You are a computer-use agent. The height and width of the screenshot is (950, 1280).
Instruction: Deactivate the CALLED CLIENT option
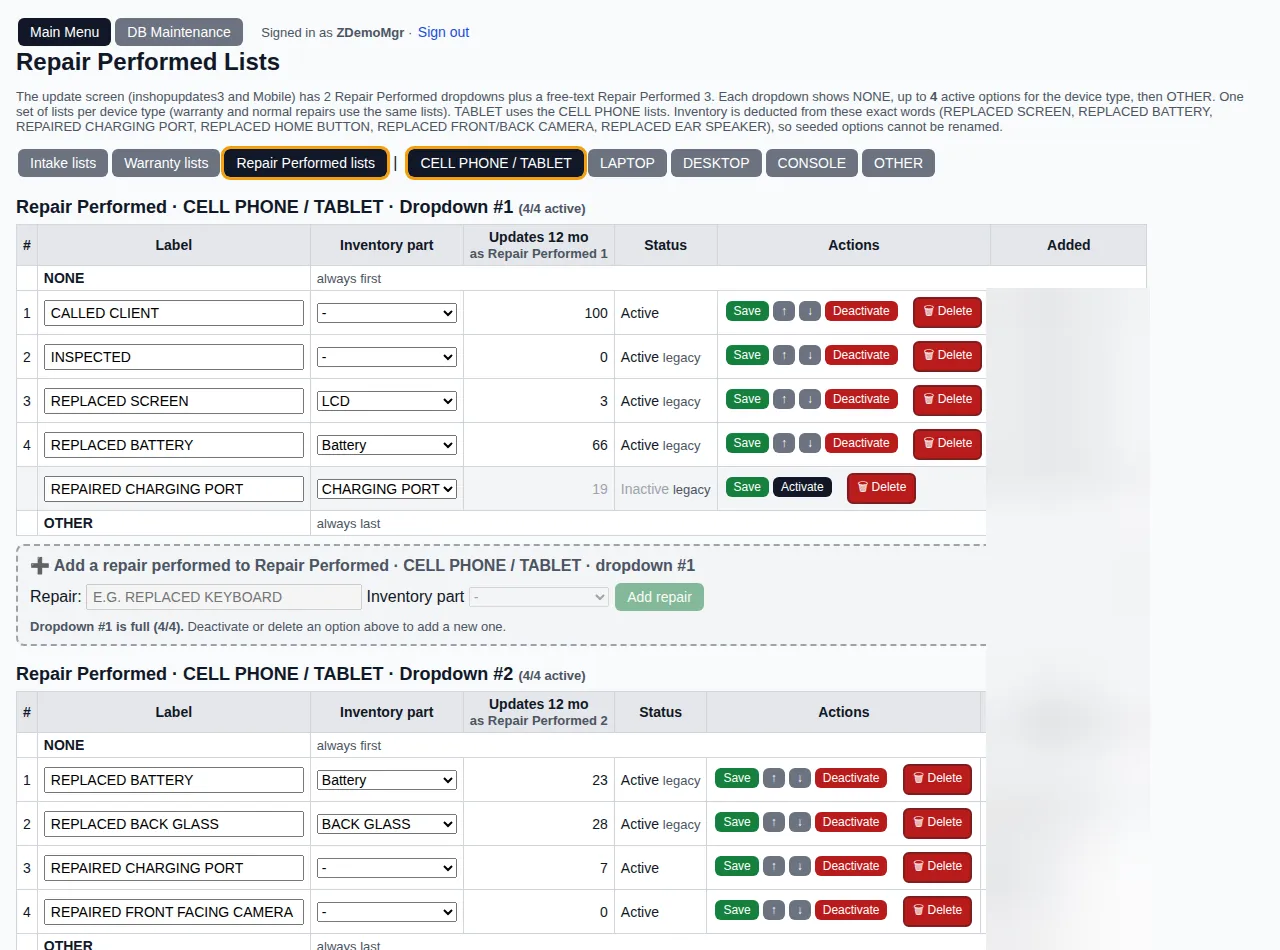coord(861,311)
